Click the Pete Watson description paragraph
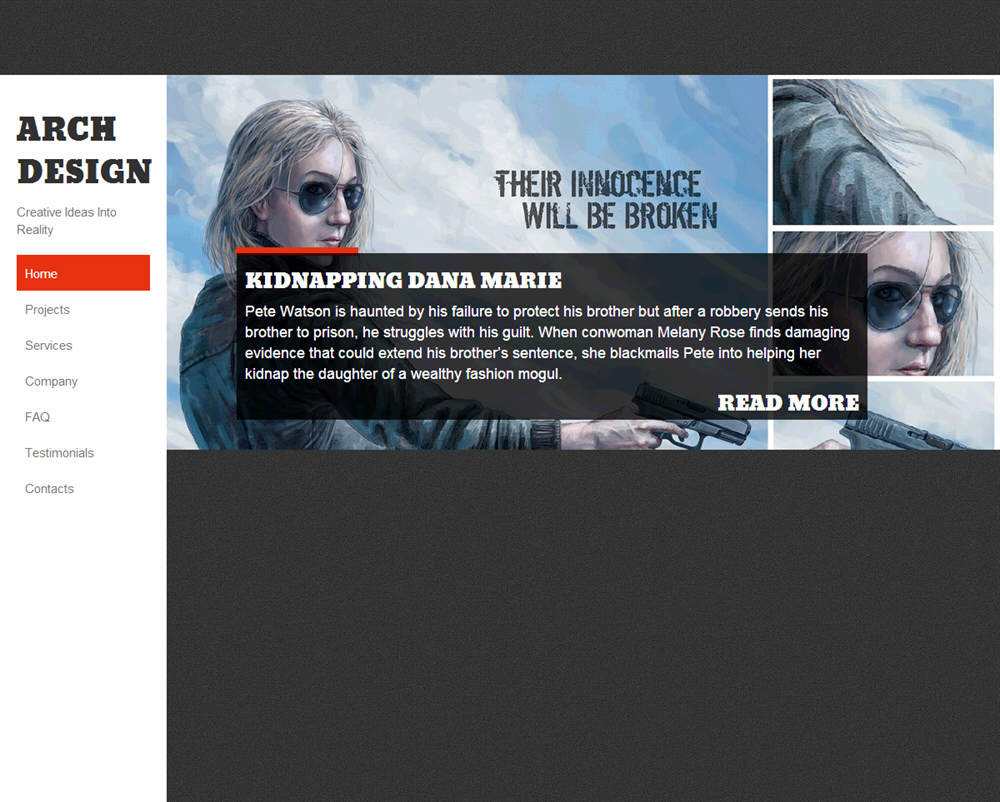Viewport: 1000px width, 802px height. 547,343
